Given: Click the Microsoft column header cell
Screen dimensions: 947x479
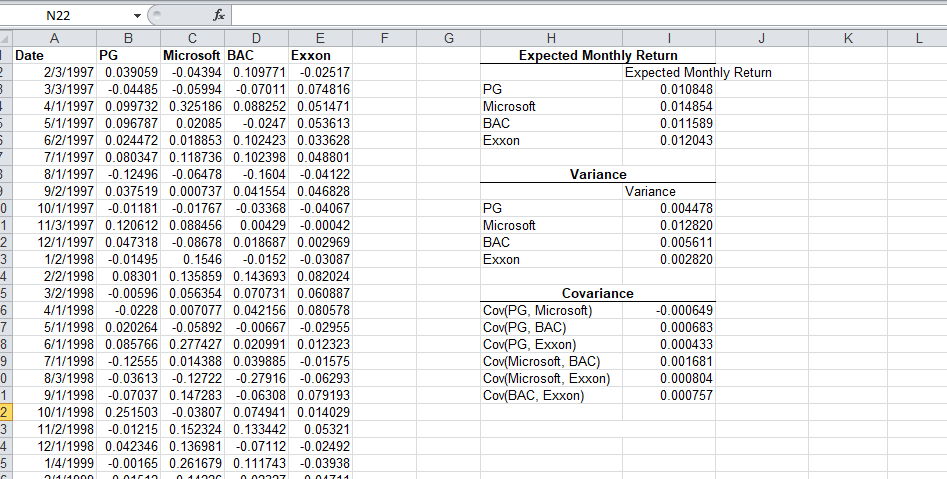Looking at the screenshot, I should click(x=193, y=56).
